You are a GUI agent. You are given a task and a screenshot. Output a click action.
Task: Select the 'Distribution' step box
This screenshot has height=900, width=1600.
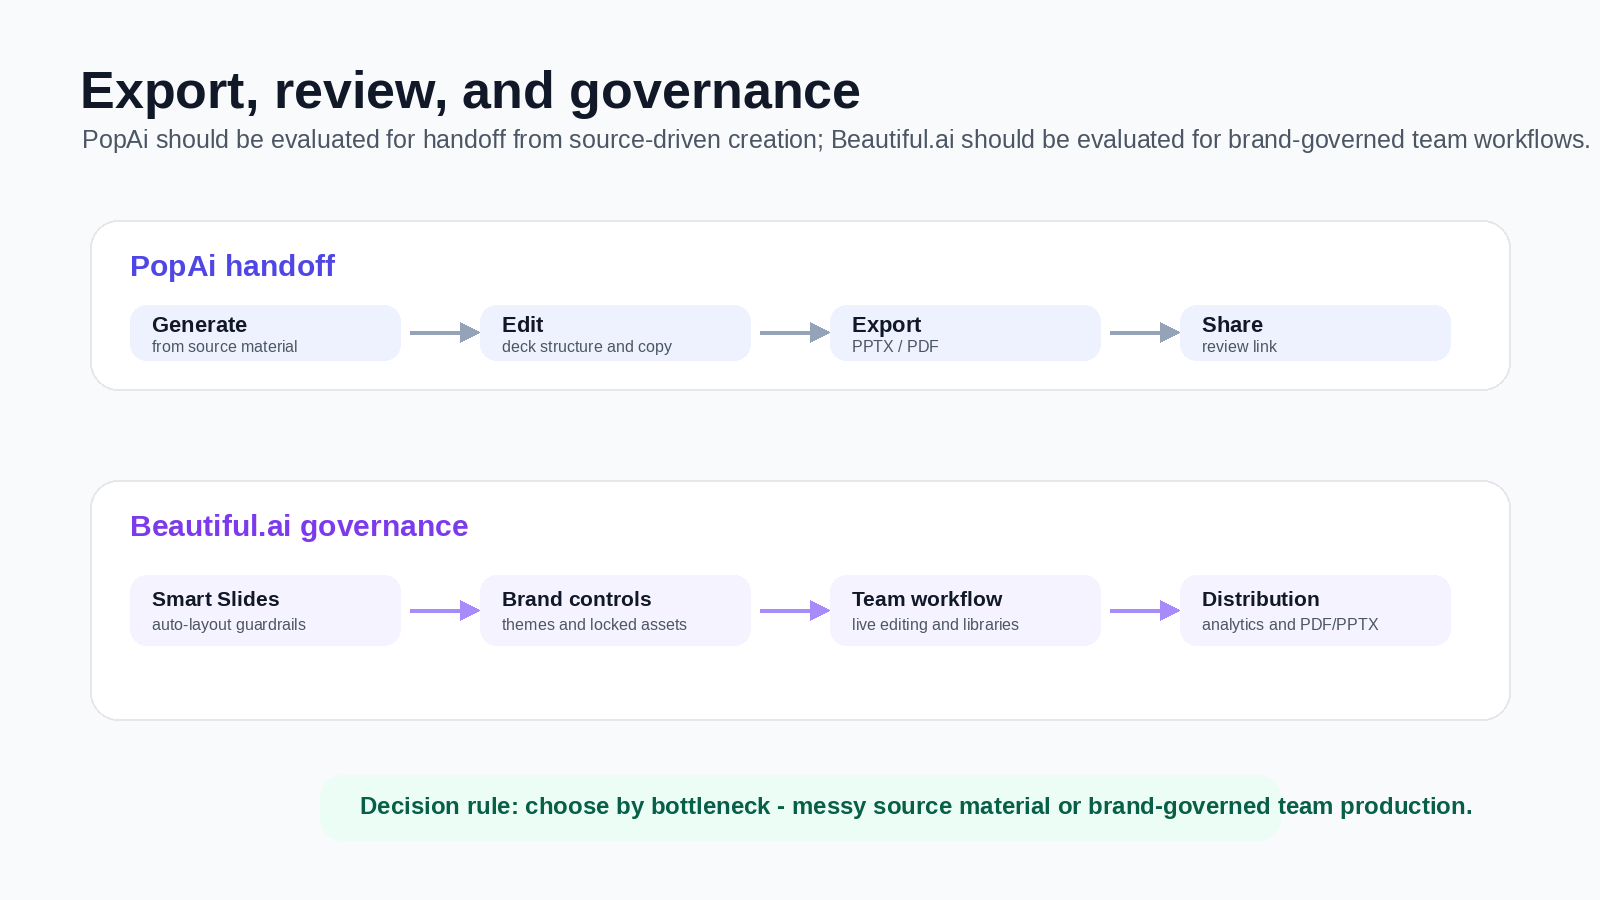point(1315,610)
